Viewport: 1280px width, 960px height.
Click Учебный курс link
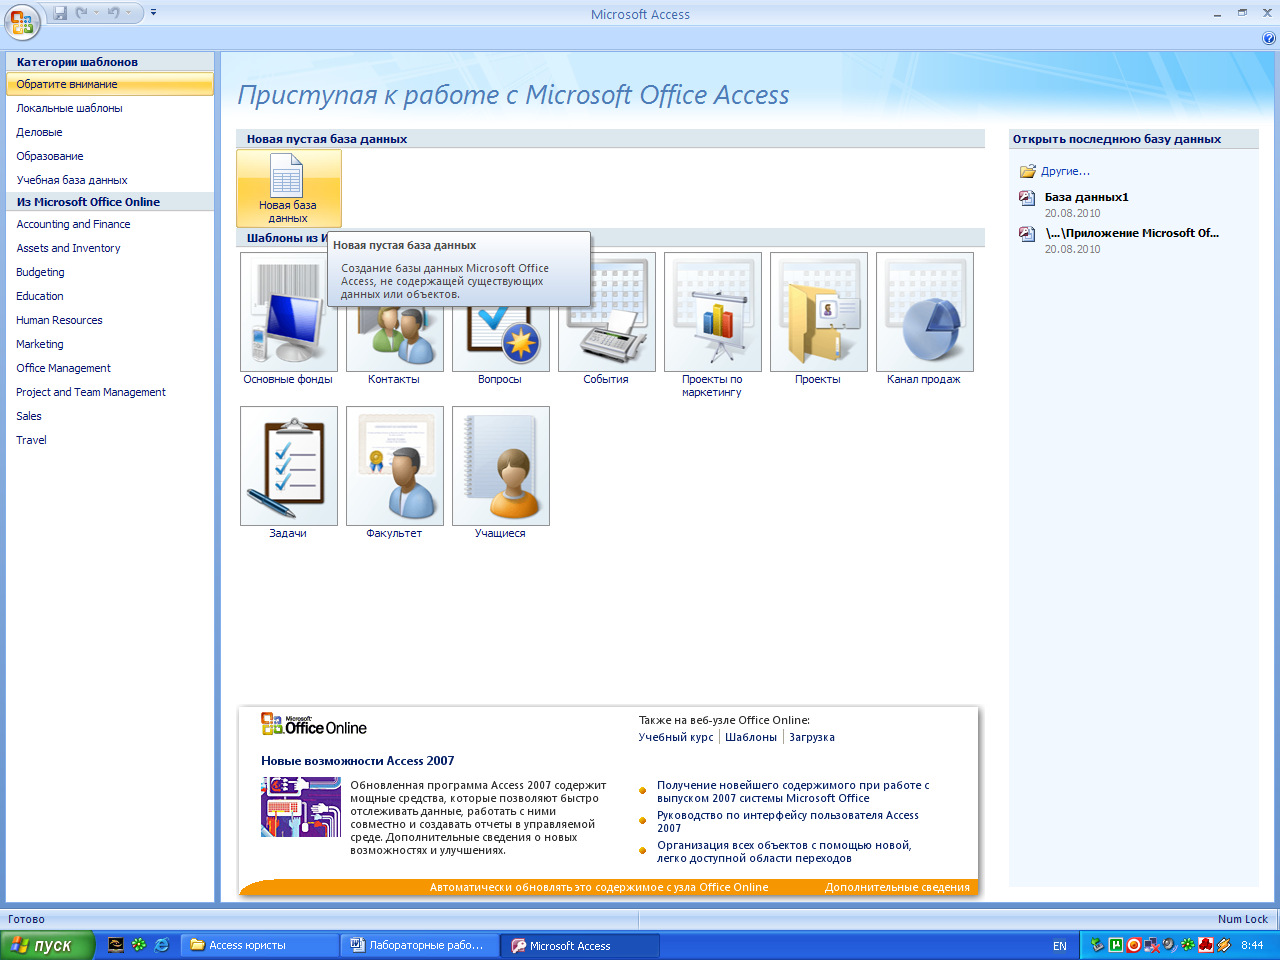[x=676, y=737]
